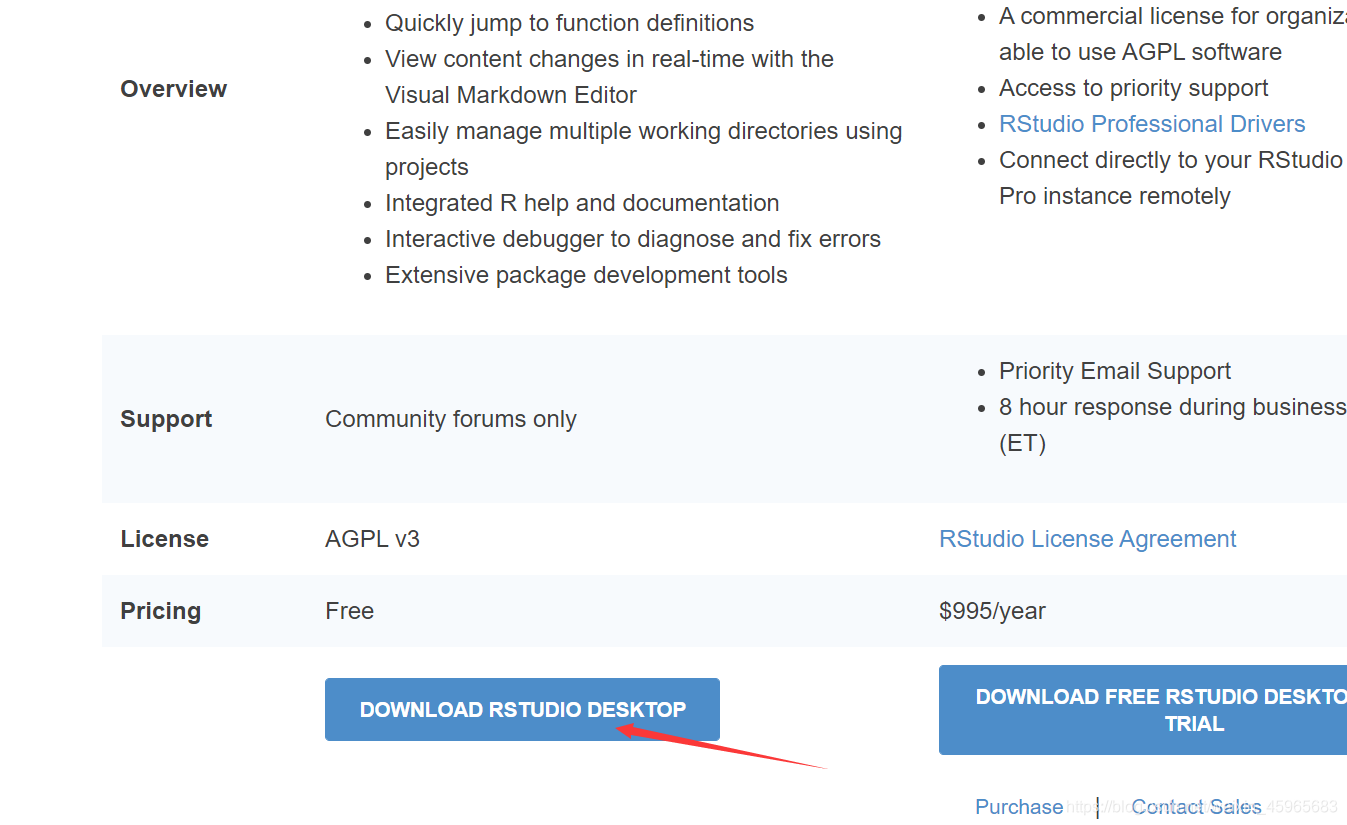Select the License row heading

(165, 539)
